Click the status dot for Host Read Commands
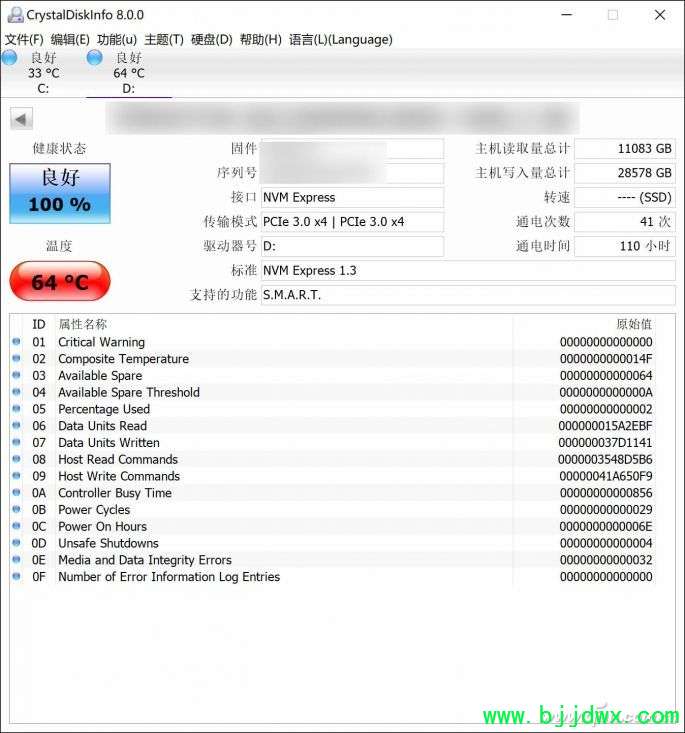Screen dimensions: 685x733 coord(16,459)
